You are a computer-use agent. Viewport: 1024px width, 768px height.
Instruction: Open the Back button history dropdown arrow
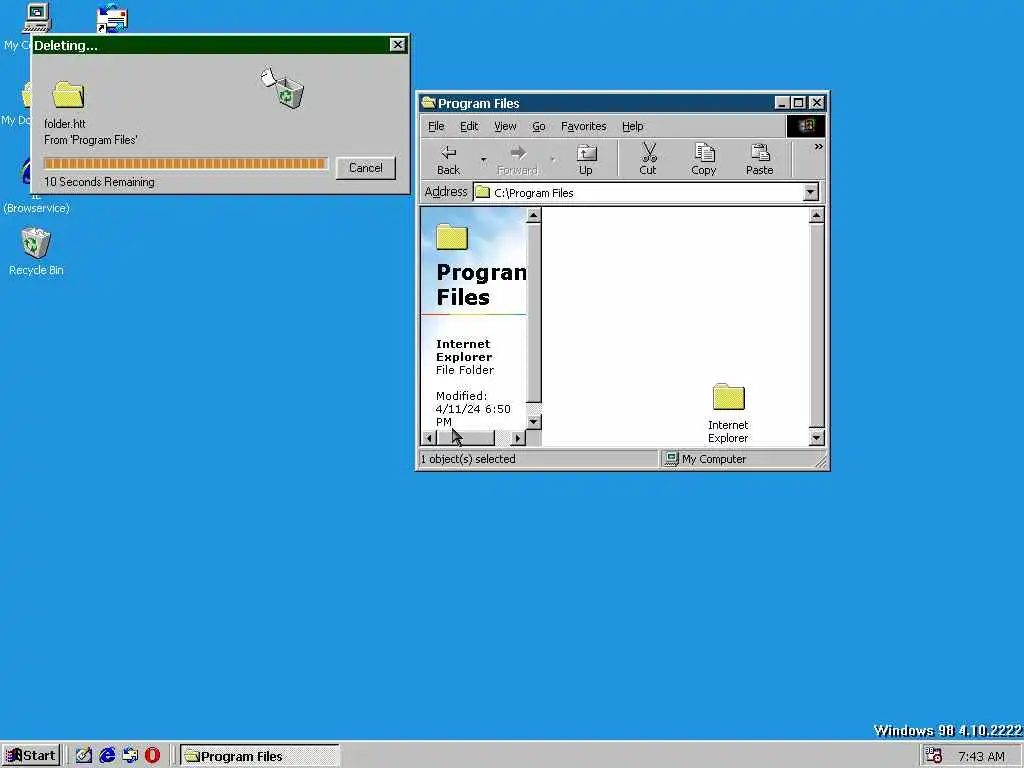pos(483,159)
